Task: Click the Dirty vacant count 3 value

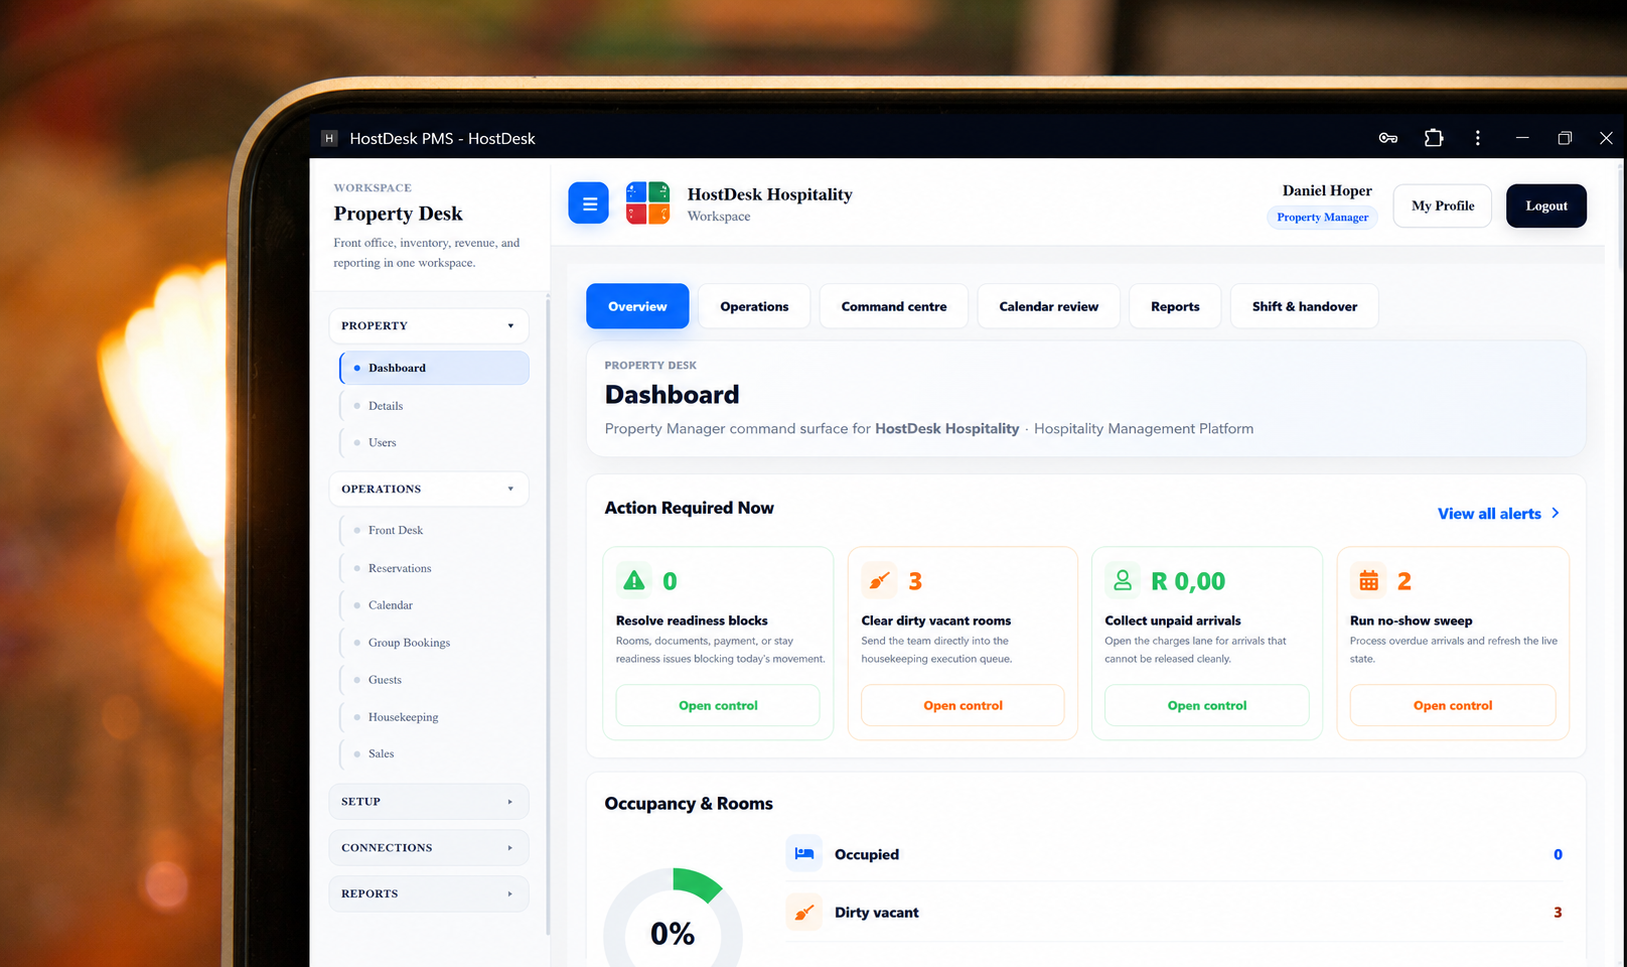Action: pyautogui.click(x=1558, y=912)
